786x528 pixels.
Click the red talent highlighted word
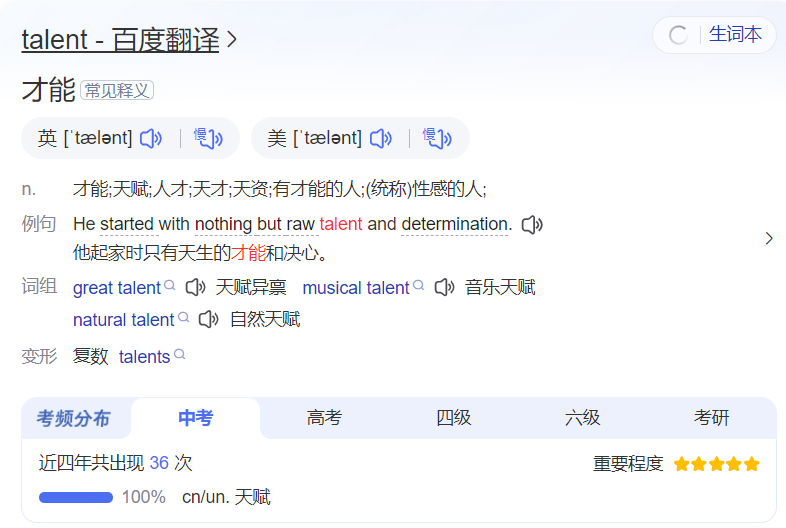click(x=340, y=224)
